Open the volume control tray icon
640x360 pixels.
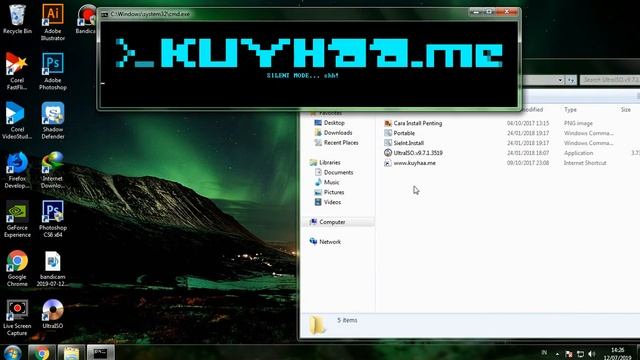click(592, 354)
